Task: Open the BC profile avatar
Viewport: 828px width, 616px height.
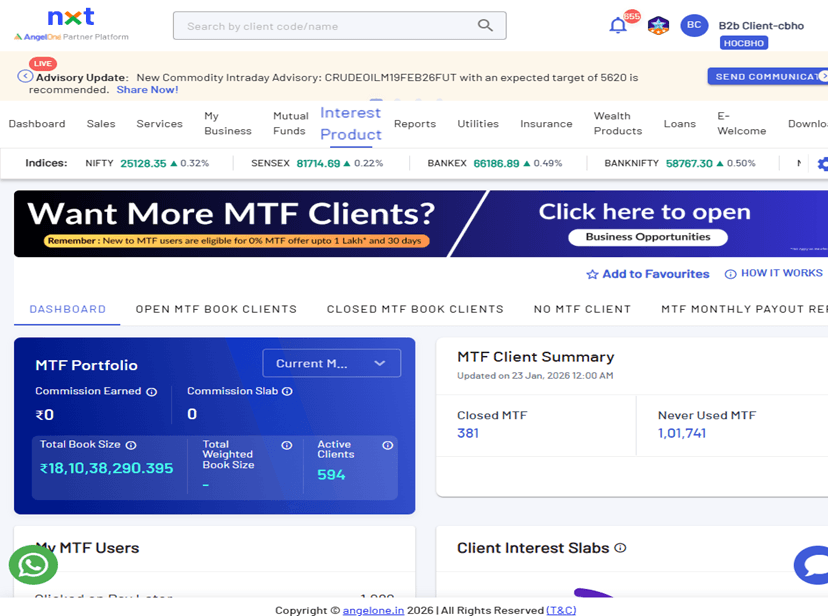Action: [x=694, y=25]
